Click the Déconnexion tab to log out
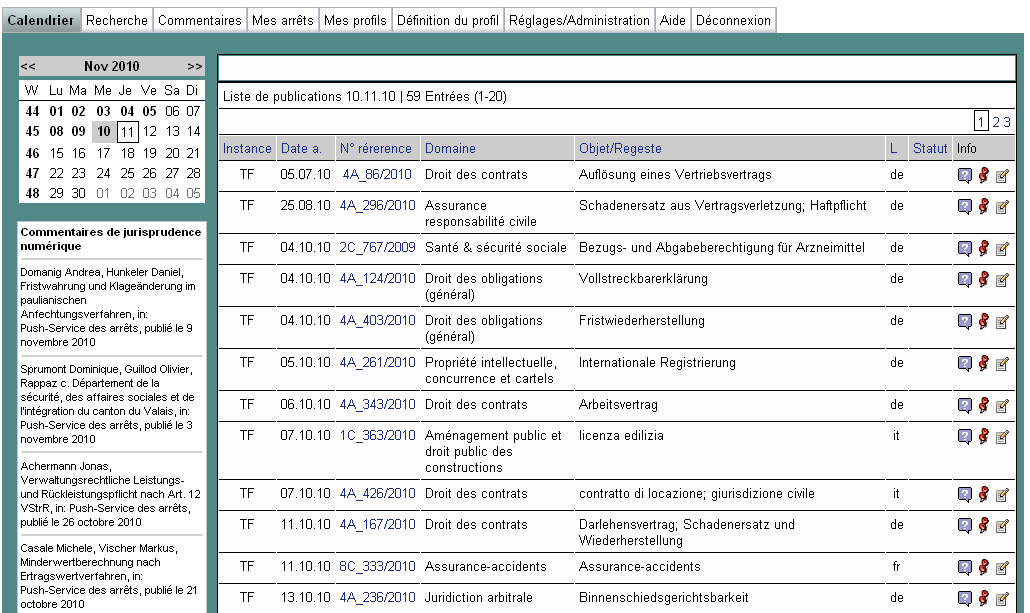This screenshot has height=613, width=1030. point(733,20)
